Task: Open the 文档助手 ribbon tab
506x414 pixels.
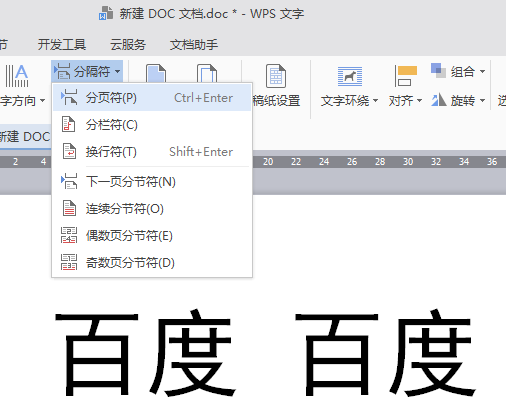Action: [194, 45]
